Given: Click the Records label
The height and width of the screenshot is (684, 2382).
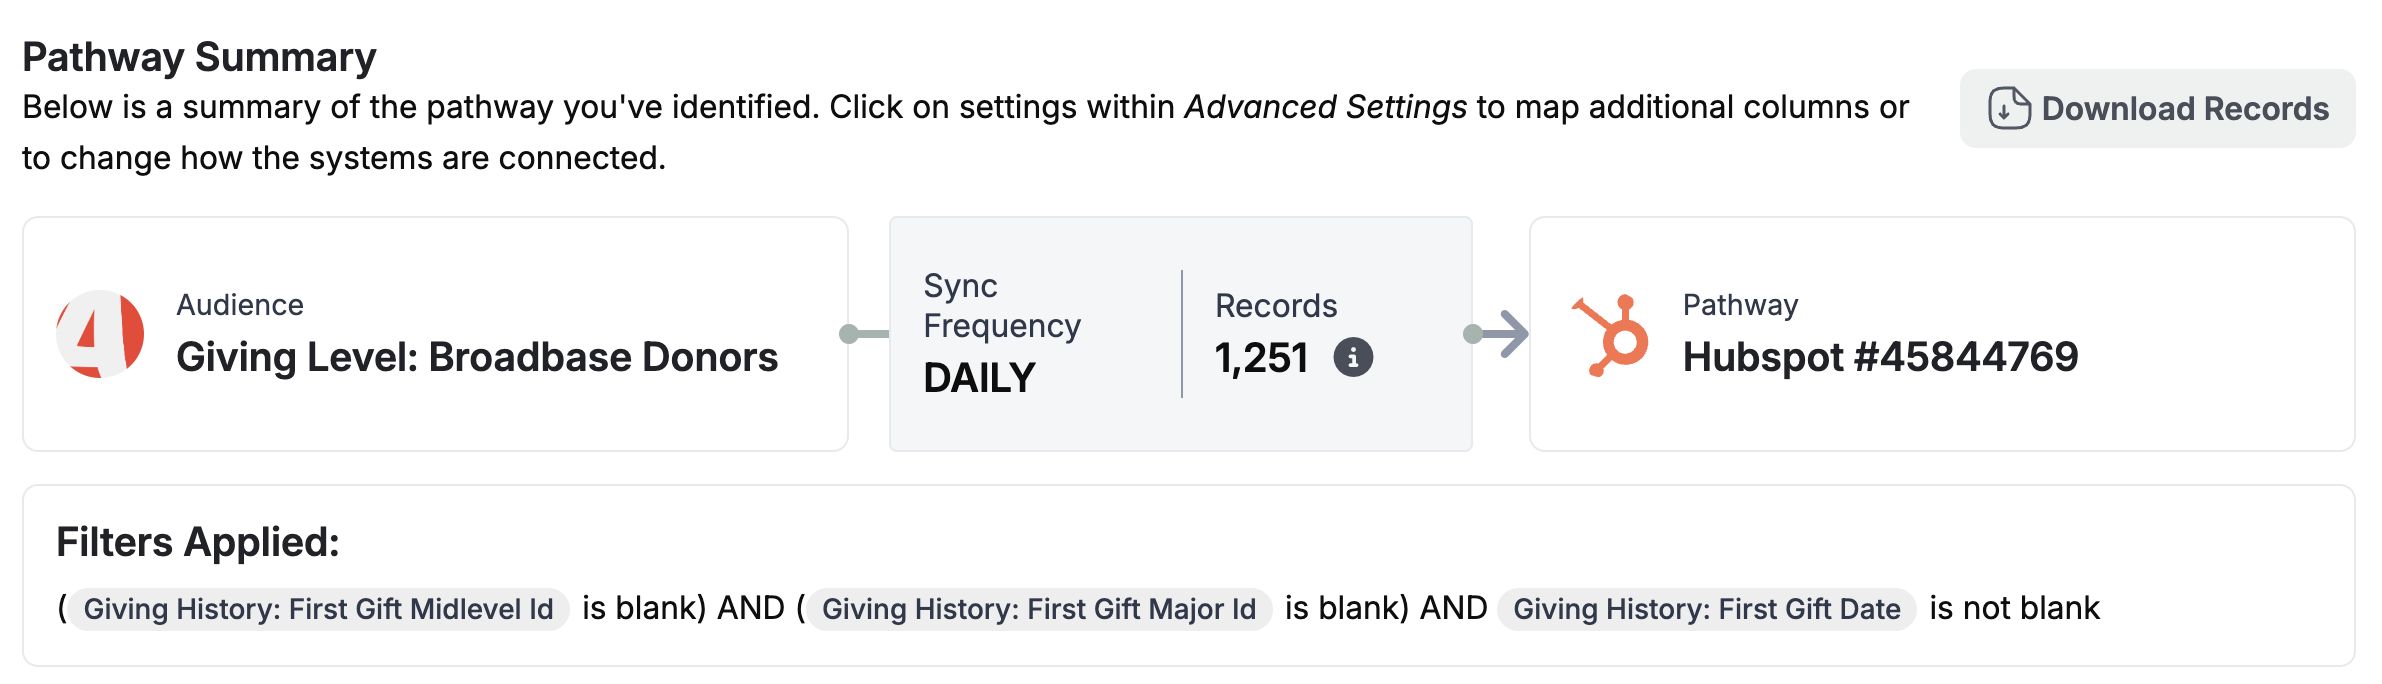Looking at the screenshot, I should click(1276, 306).
